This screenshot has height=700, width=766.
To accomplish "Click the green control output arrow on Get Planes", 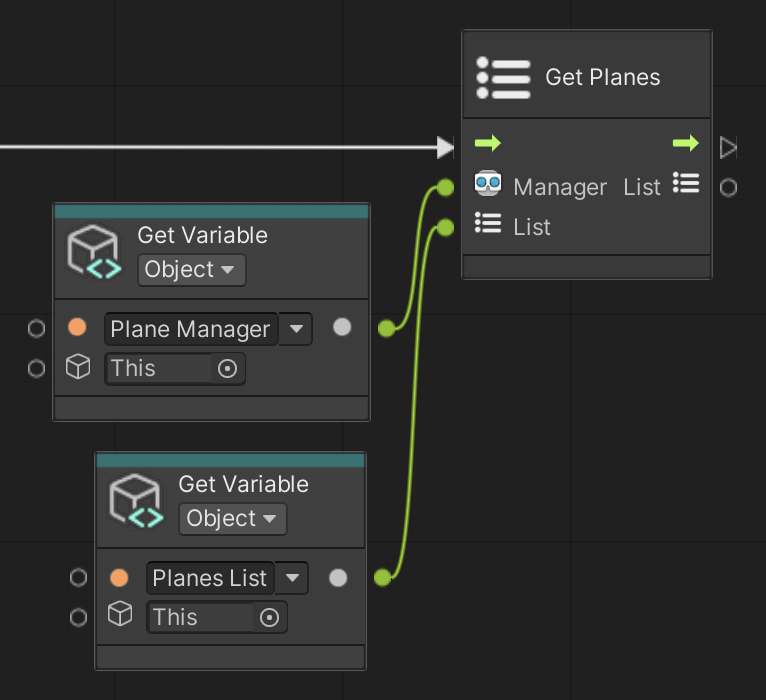I will click(x=685, y=144).
